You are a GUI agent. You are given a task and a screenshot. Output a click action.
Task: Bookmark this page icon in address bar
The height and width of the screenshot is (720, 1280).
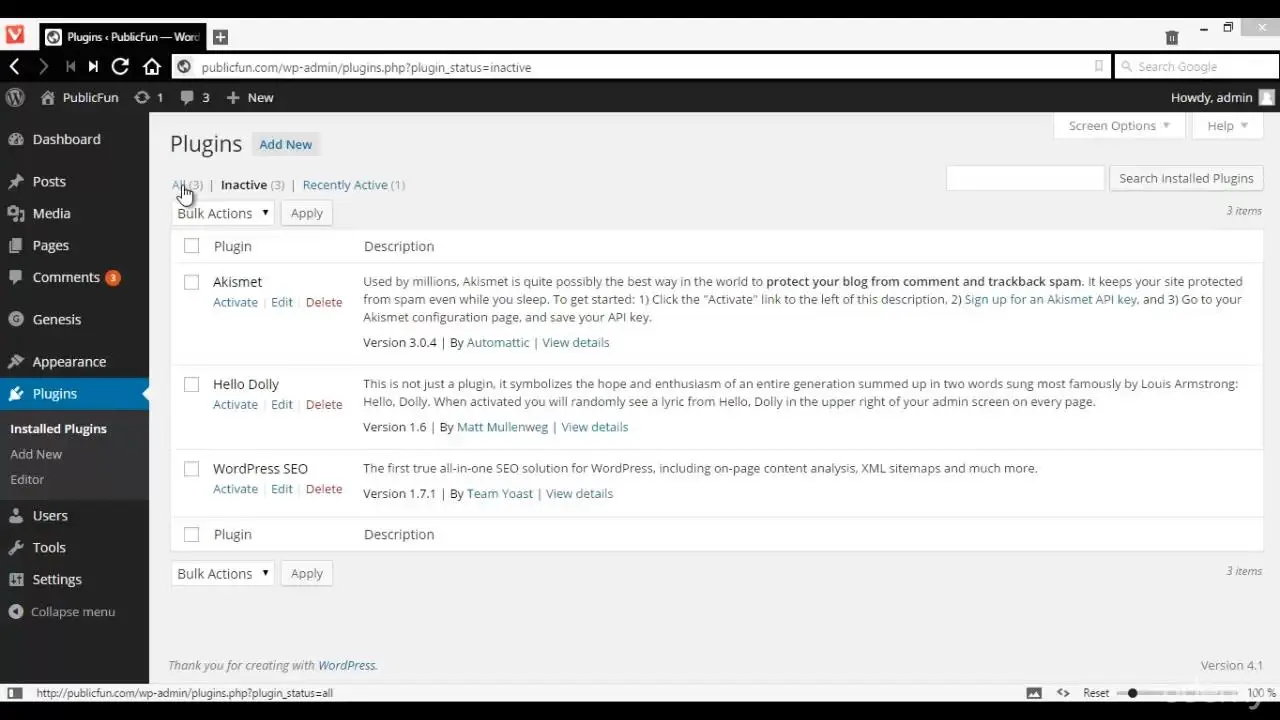(1098, 67)
